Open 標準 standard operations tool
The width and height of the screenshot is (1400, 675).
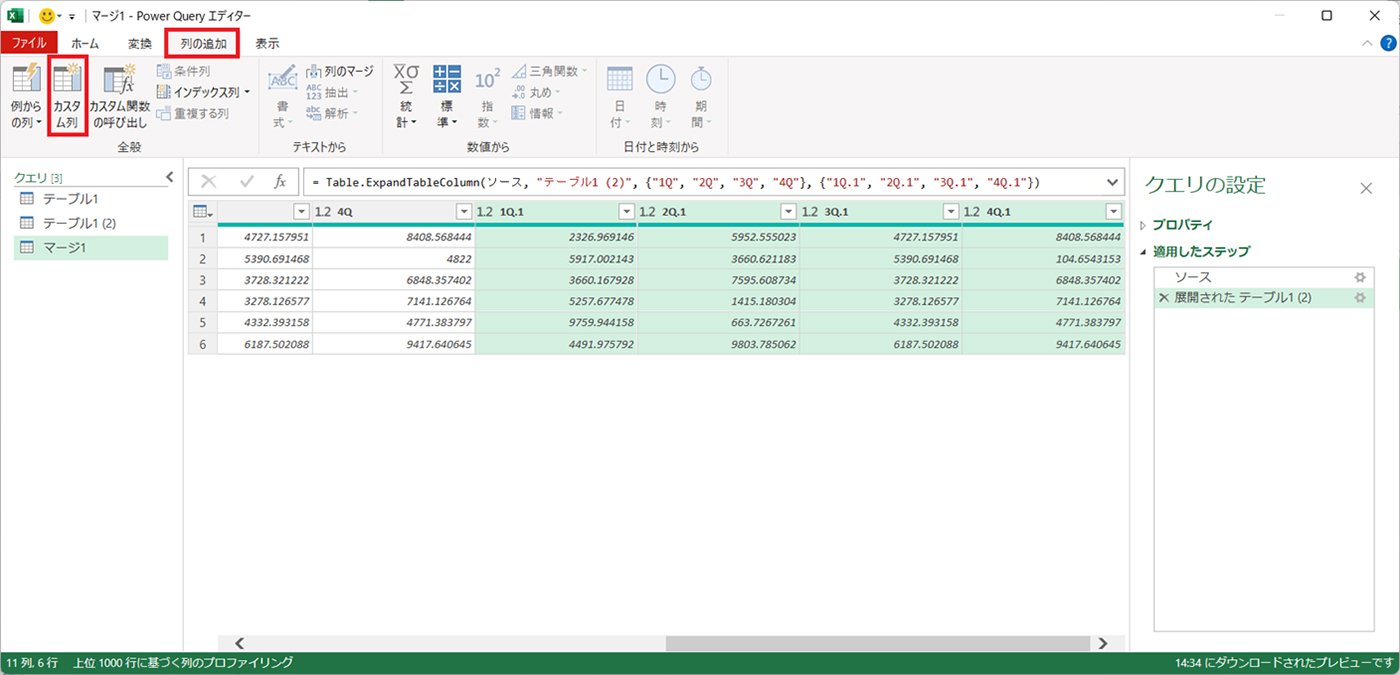446,96
